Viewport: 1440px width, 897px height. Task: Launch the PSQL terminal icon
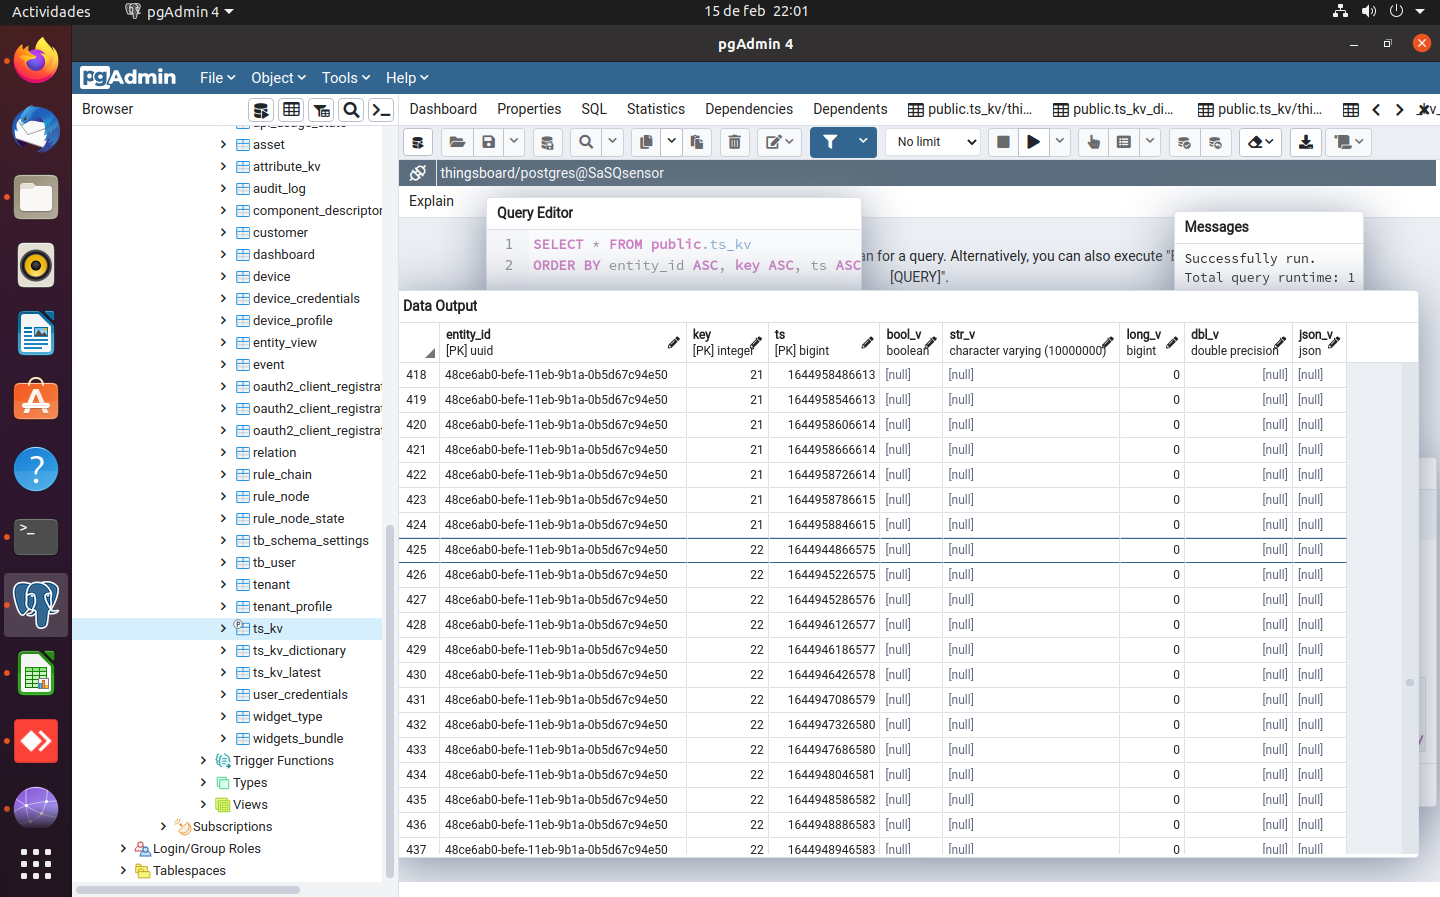click(x=381, y=109)
